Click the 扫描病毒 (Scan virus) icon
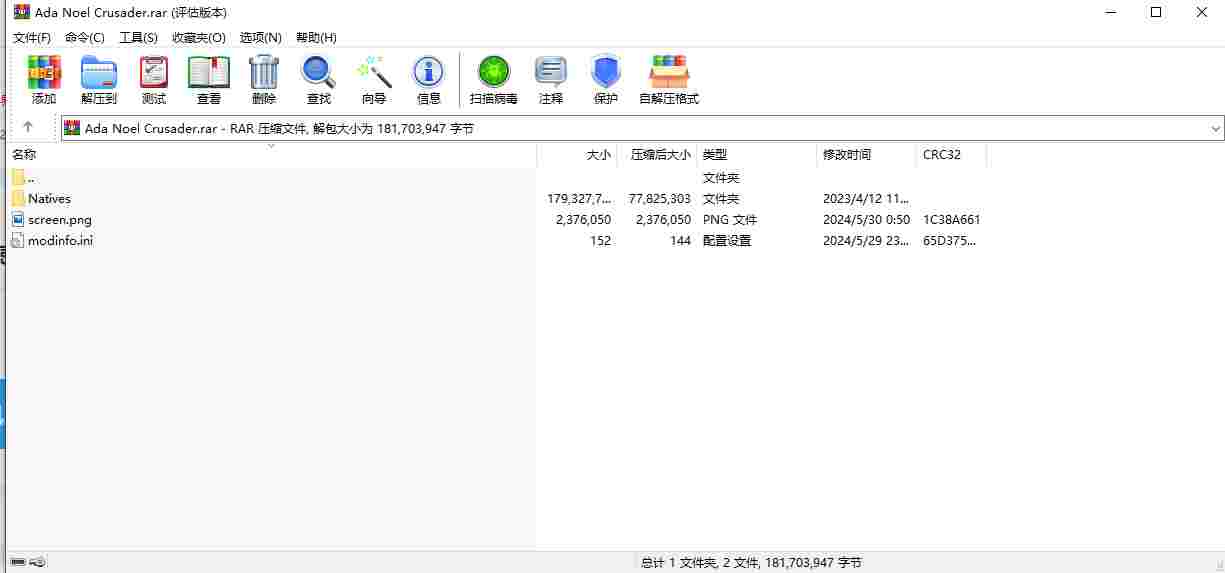The width and height of the screenshot is (1225, 573). pyautogui.click(x=494, y=72)
